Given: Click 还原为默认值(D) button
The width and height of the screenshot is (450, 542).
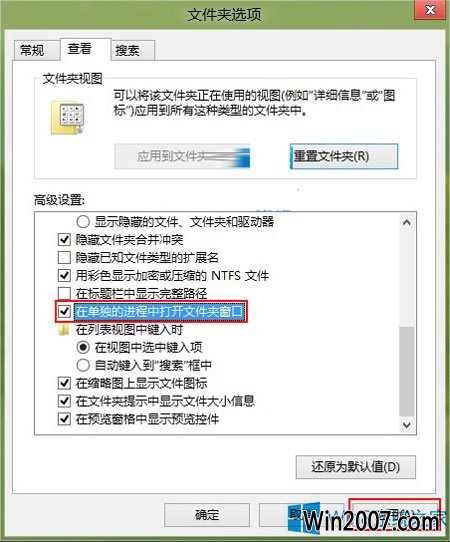Looking at the screenshot, I should [x=356, y=467].
